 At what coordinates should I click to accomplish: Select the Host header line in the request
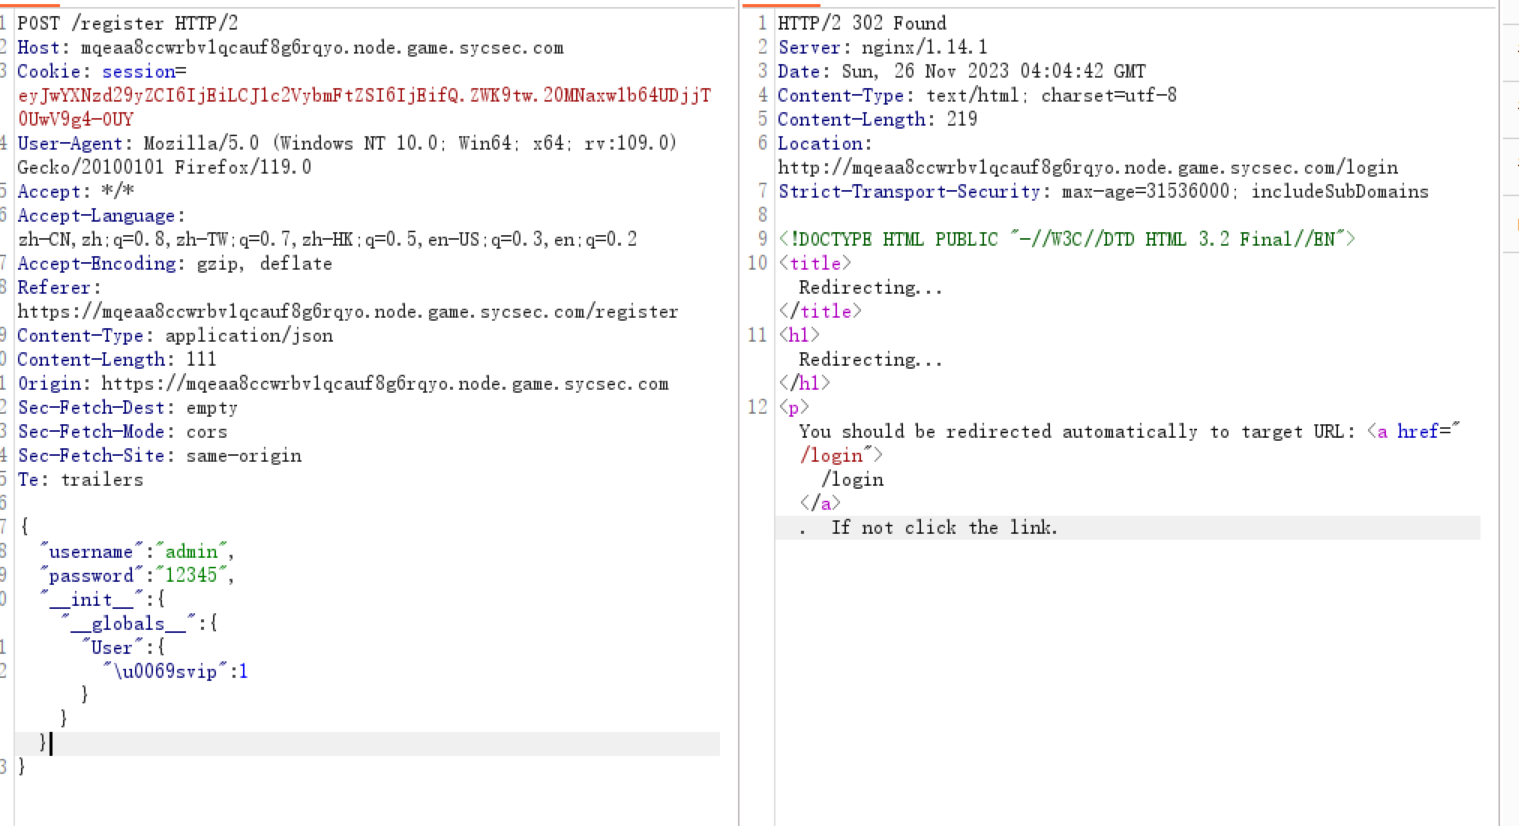290,47
